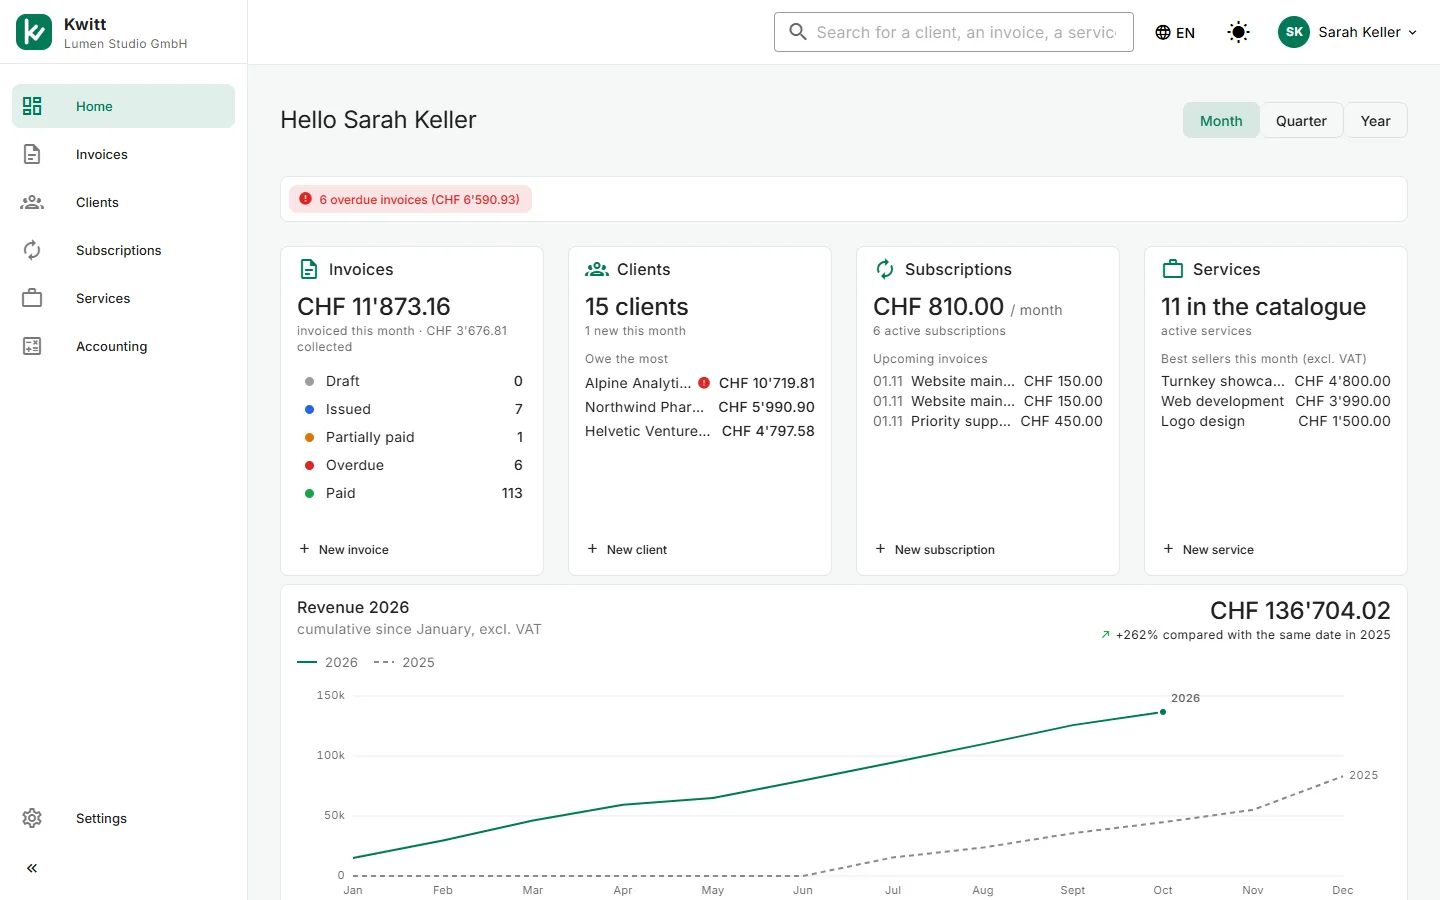Switch to the Quarter period
This screenshot has width=1440, height=900.
point(1301,120)
